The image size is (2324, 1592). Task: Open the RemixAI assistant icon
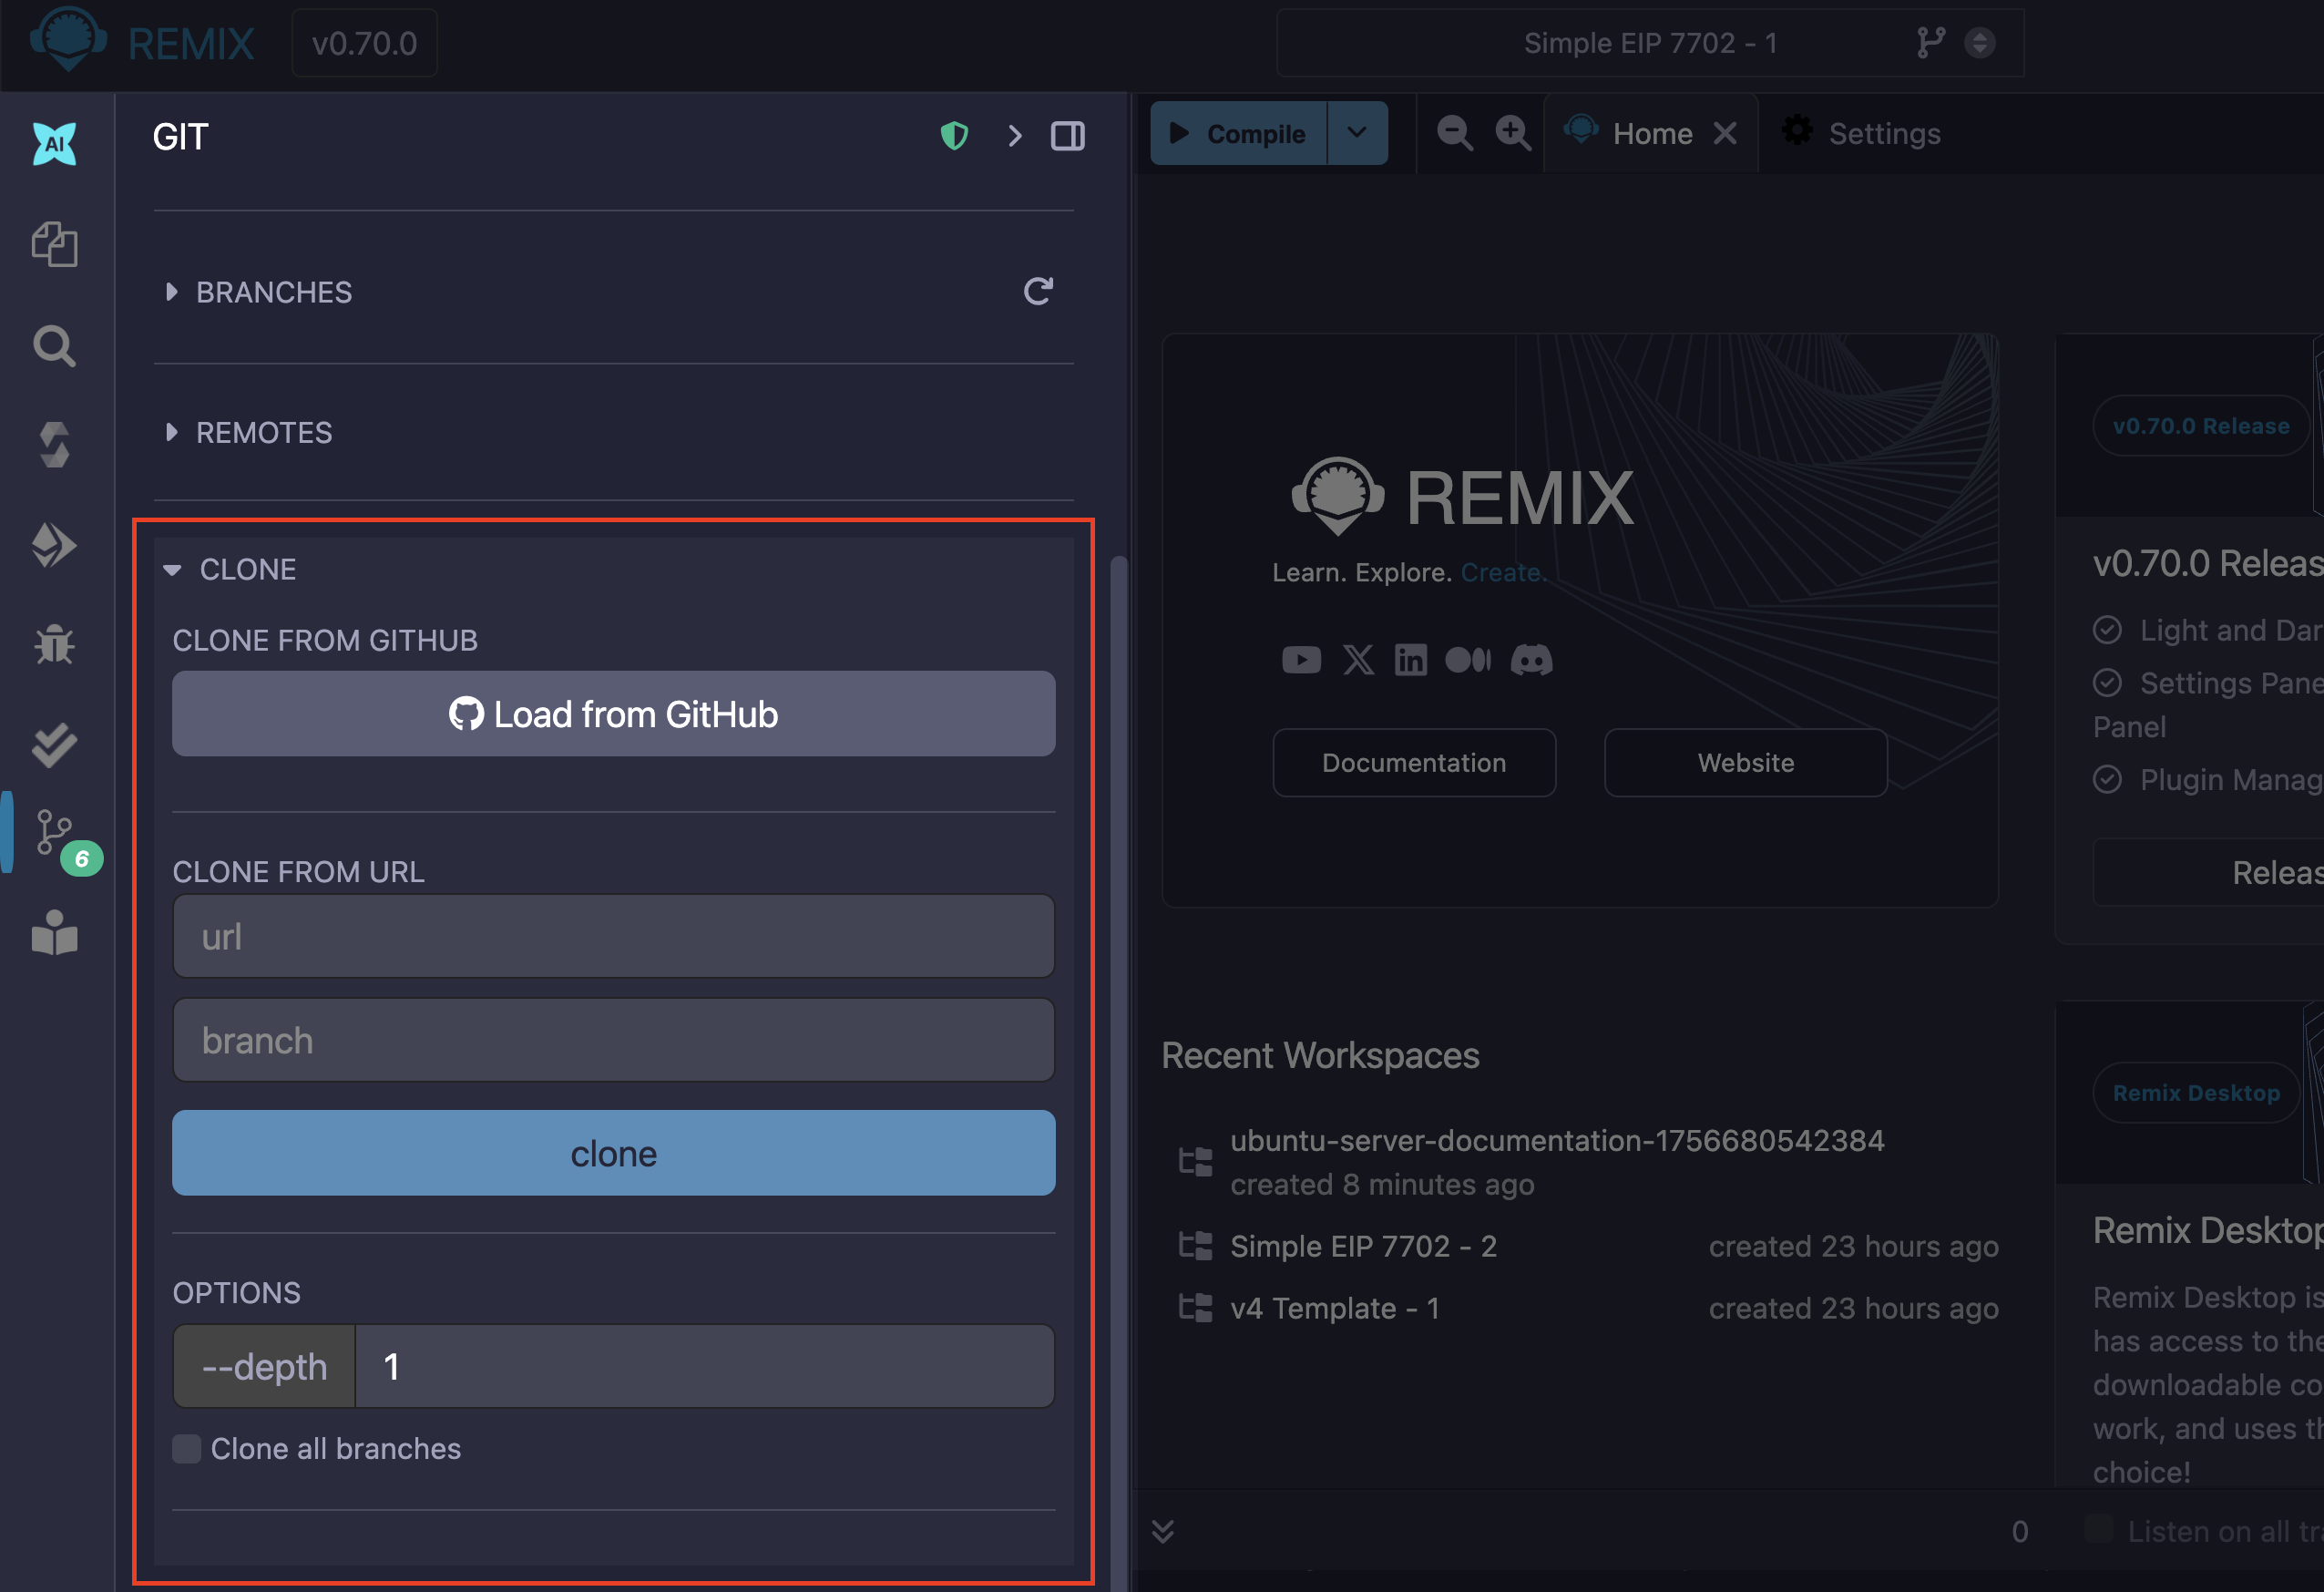tap(54, 144)
